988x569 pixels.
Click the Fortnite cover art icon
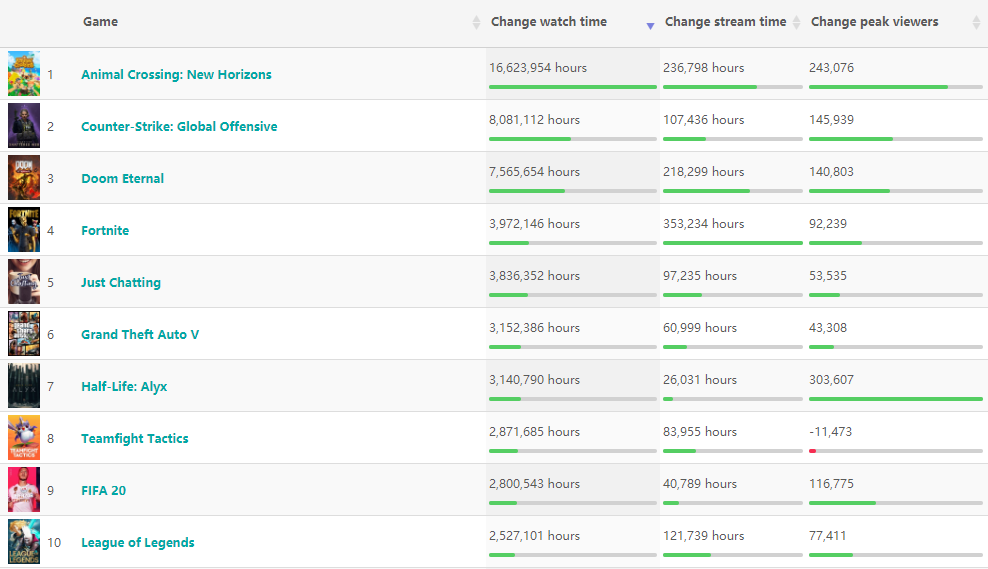pos(24,230)
